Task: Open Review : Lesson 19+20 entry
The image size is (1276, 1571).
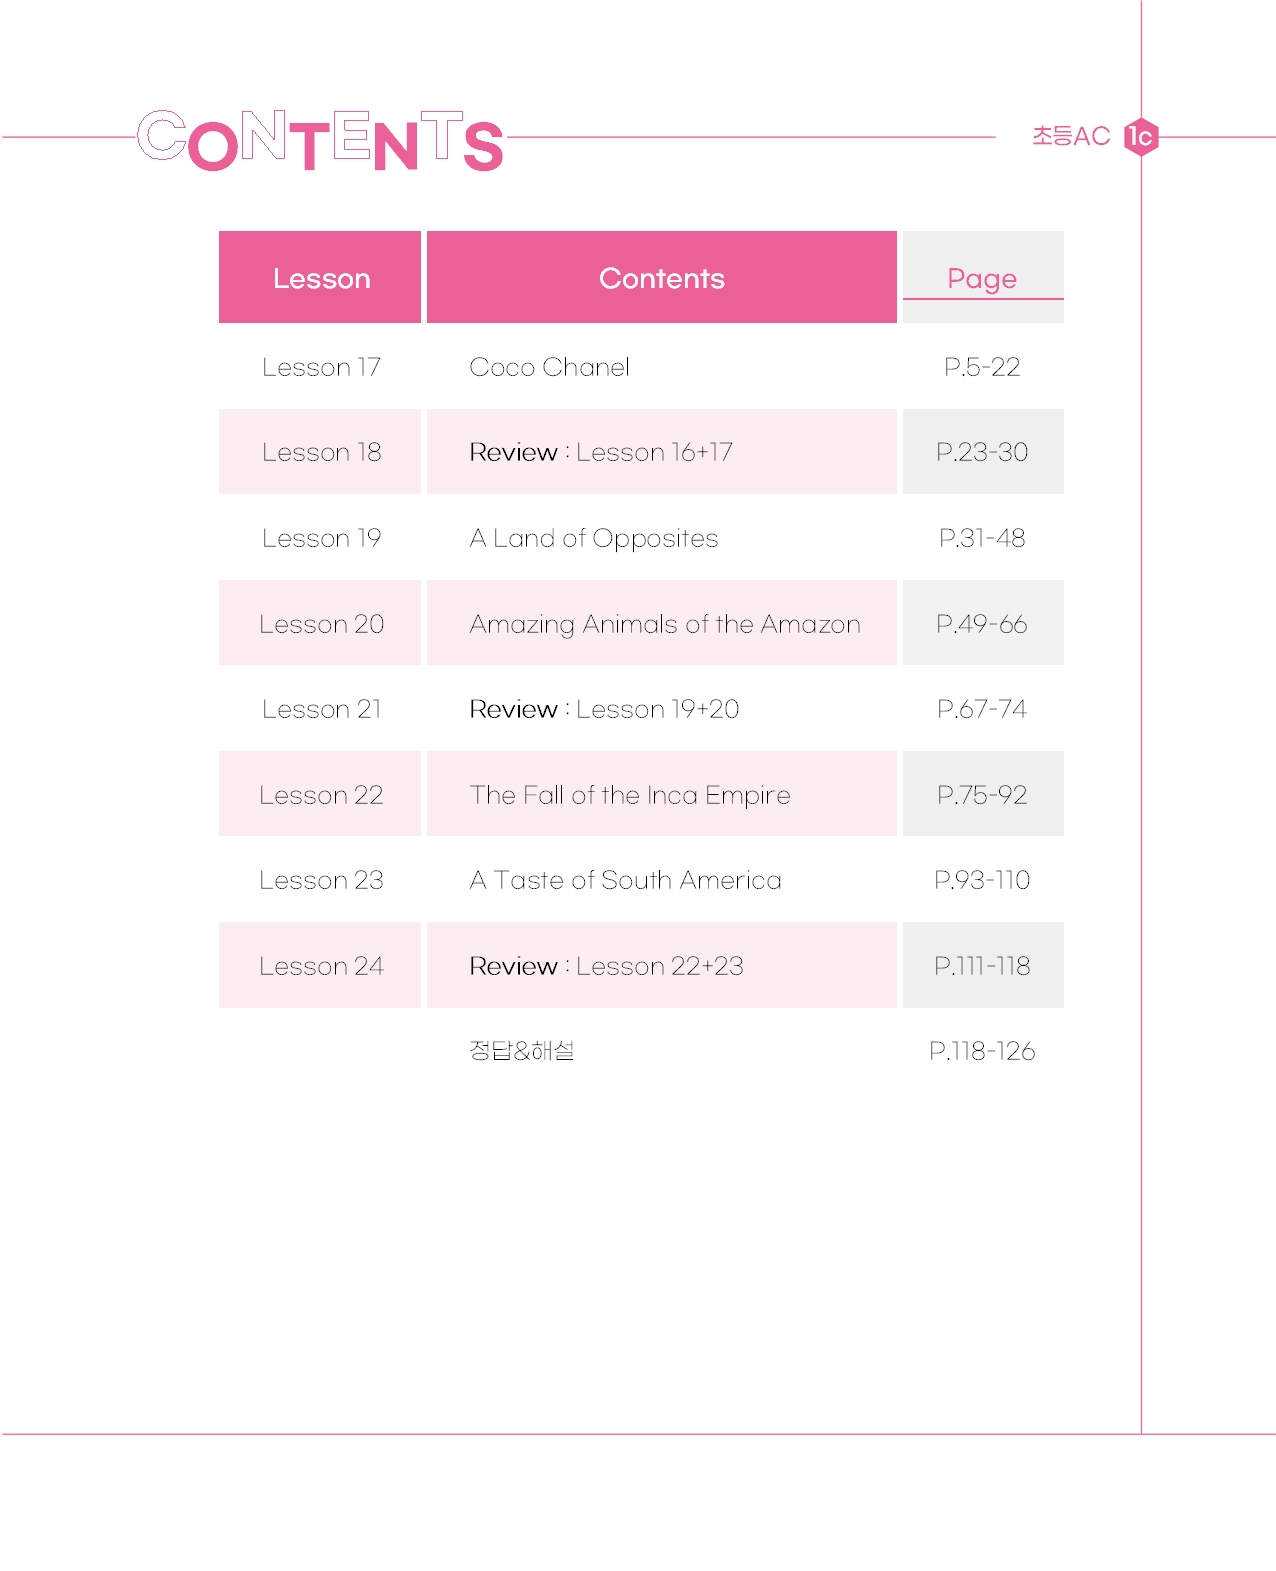Action: [604, 709]
